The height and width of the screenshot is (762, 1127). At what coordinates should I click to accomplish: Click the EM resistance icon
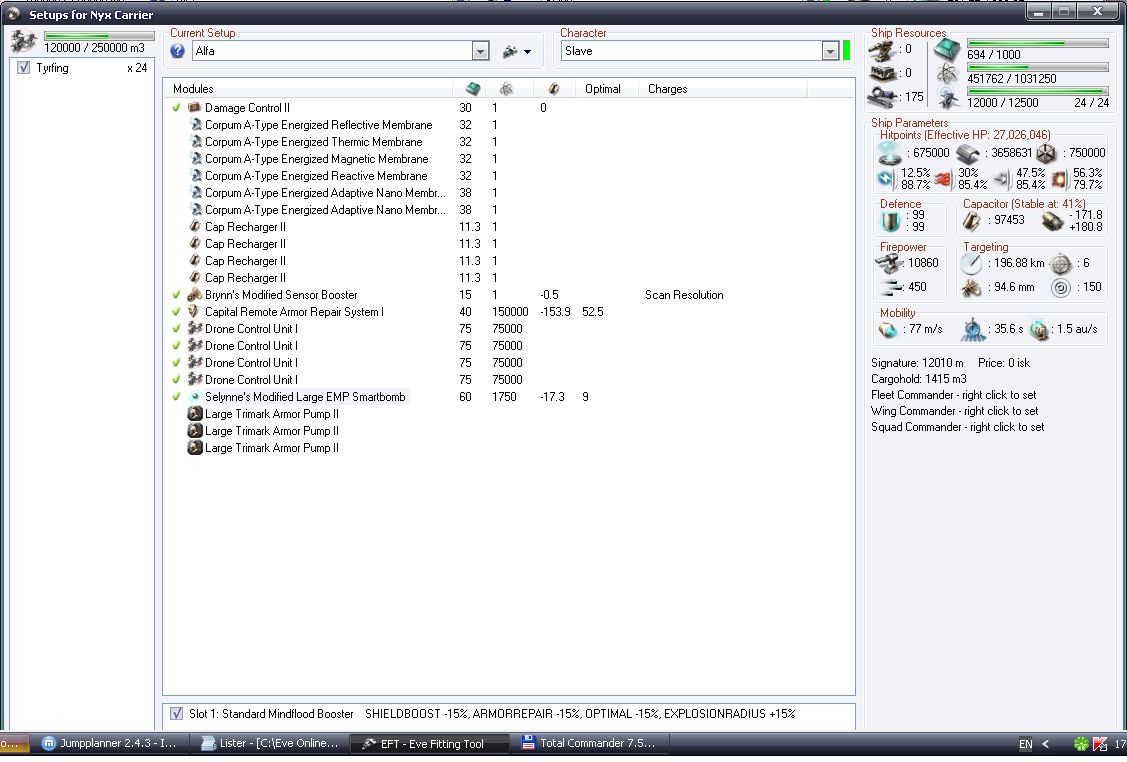pyautogui.click(x=886, y=178)
